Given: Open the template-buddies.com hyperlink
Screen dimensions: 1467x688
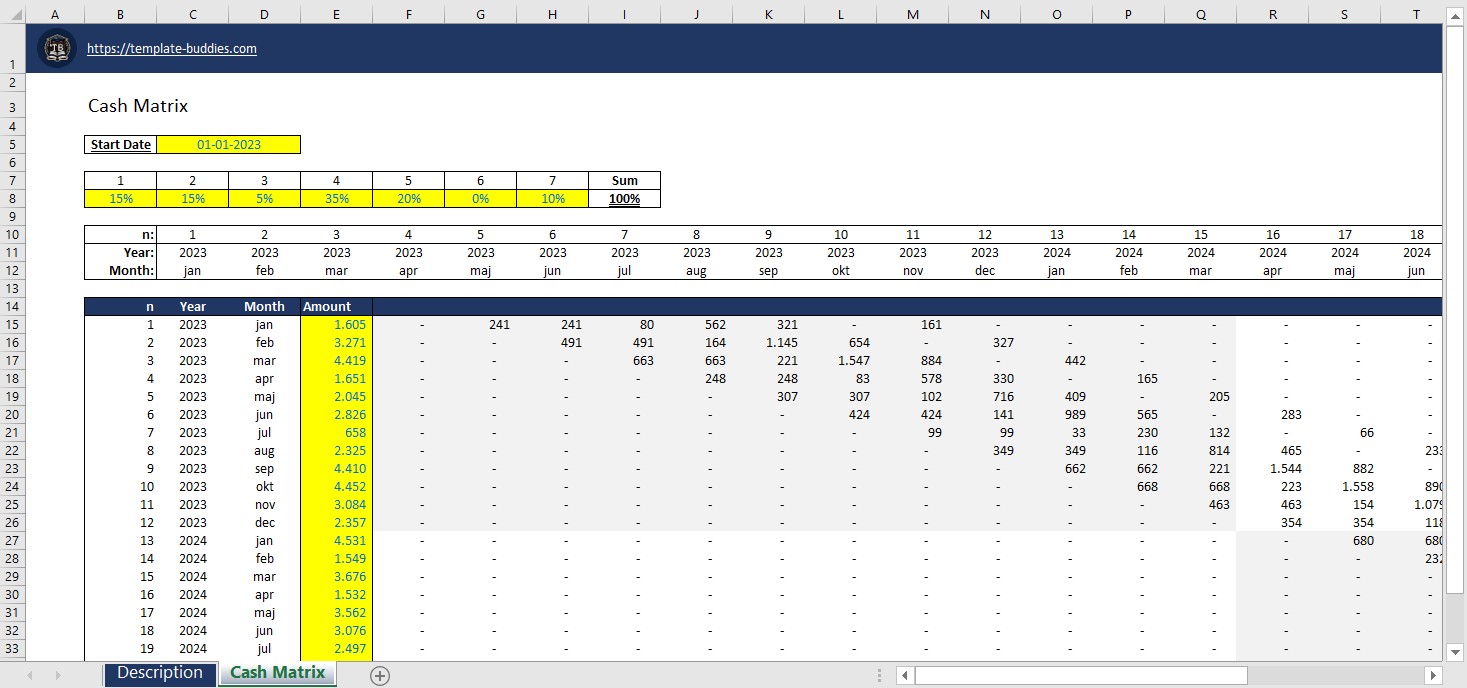Looking at the screenshot, I should coord(172,48).
